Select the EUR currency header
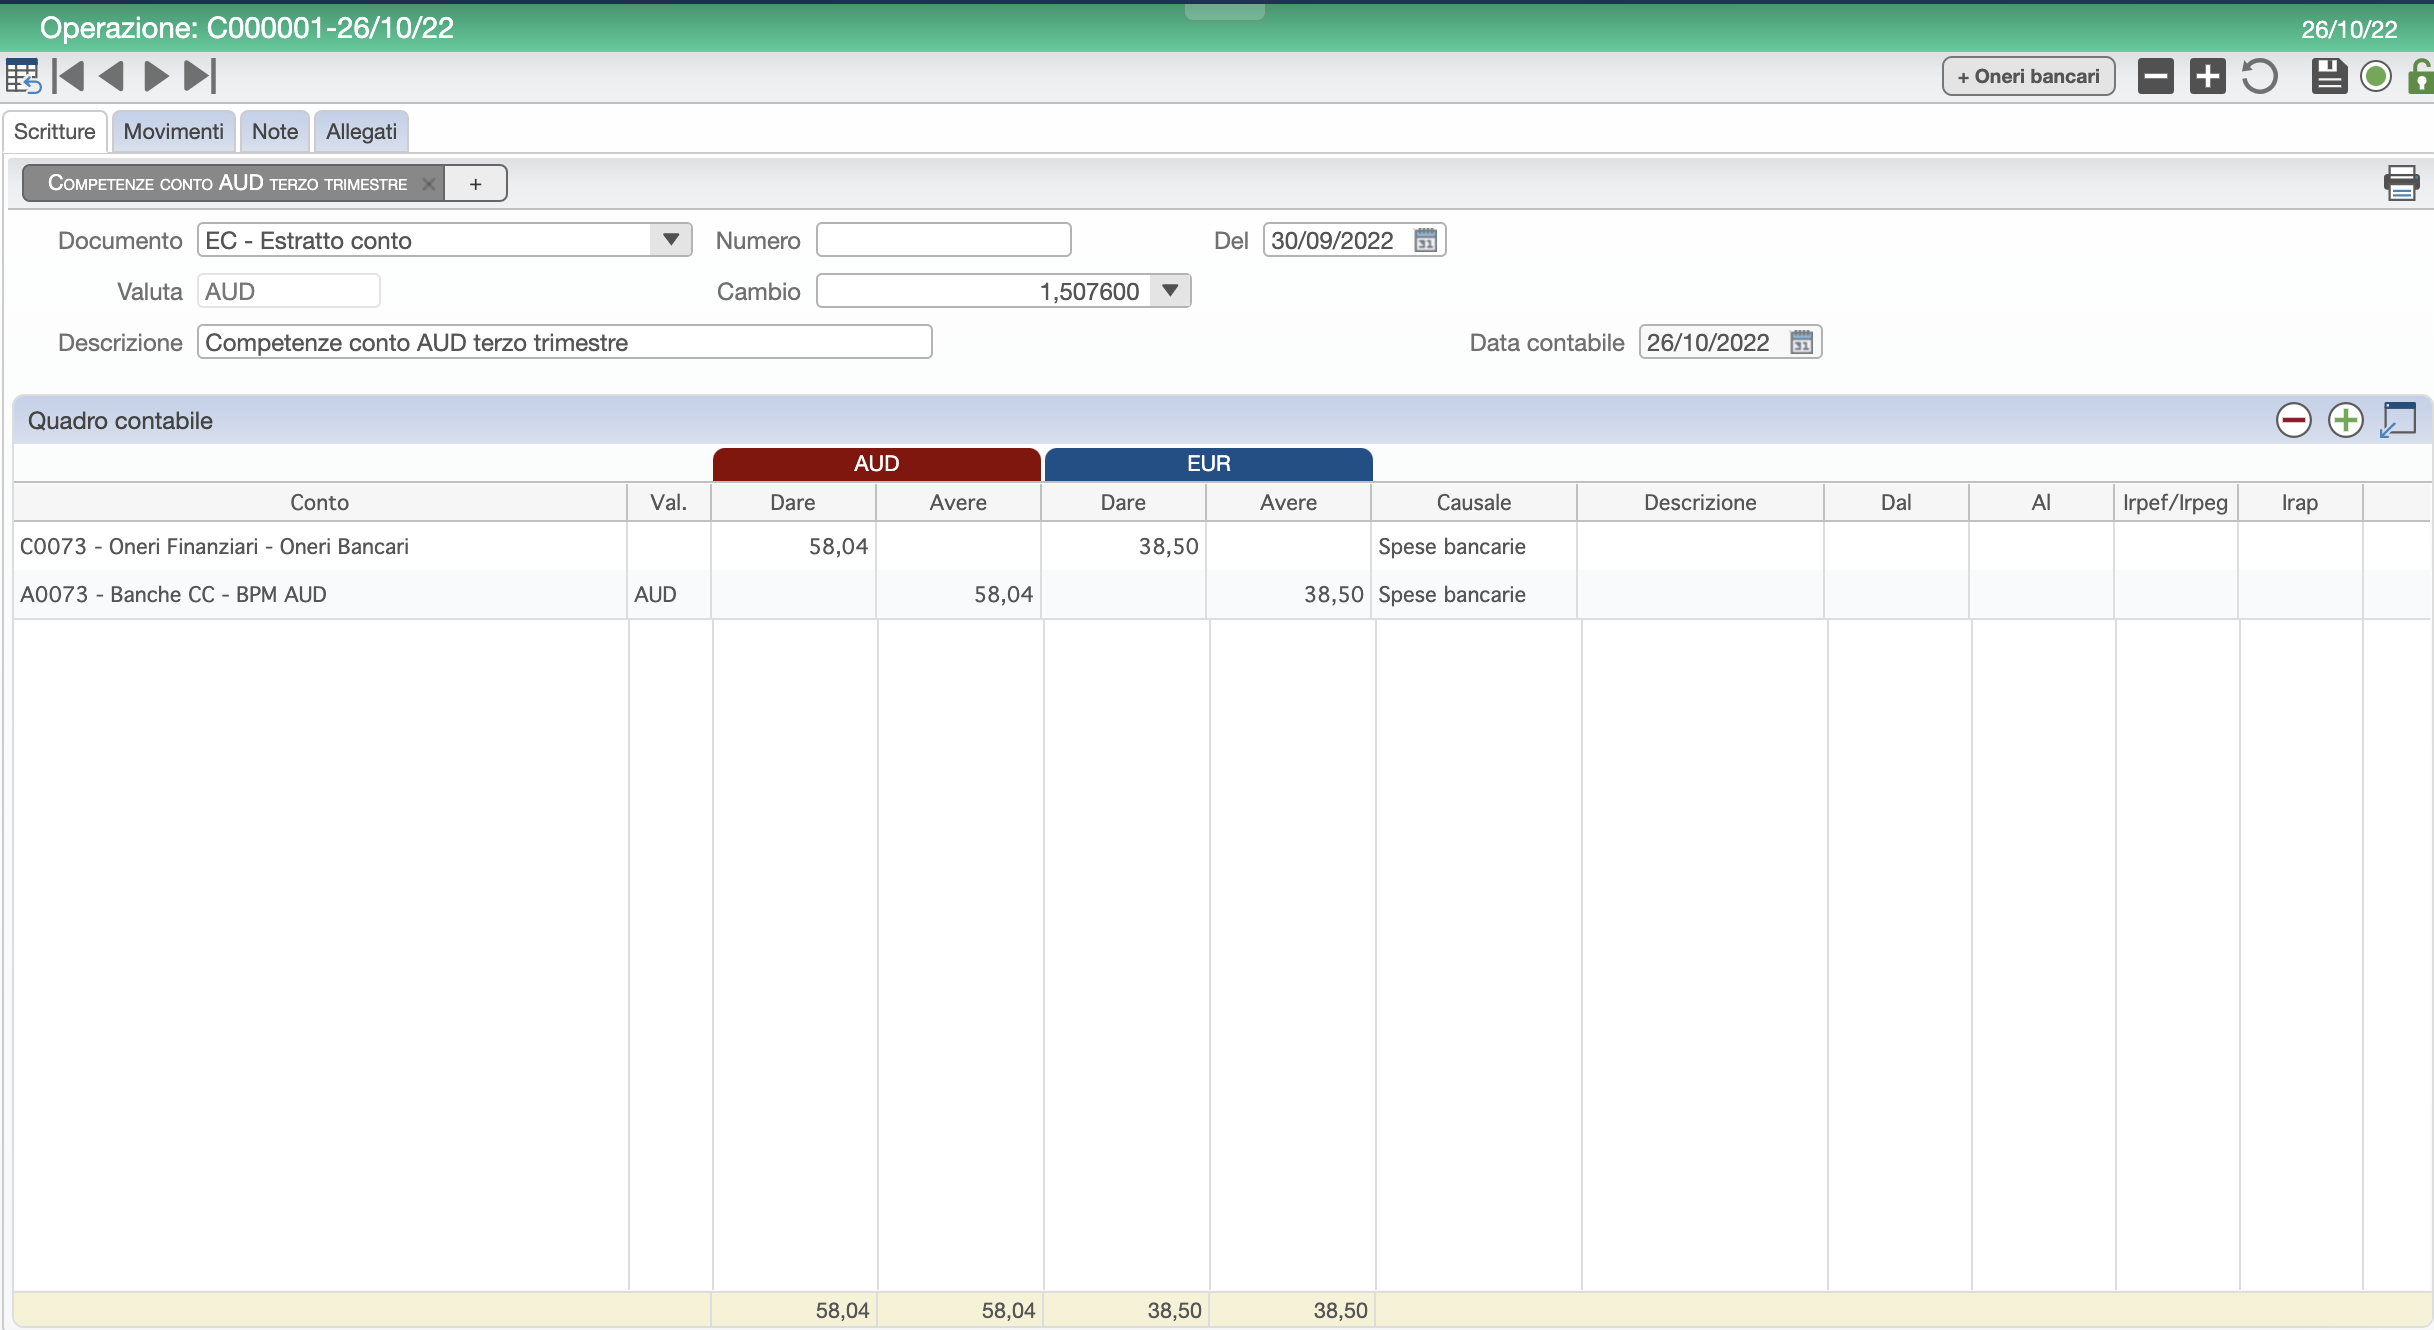The width and height of the screenshot is (2434, 1330). coord(1208,464)
